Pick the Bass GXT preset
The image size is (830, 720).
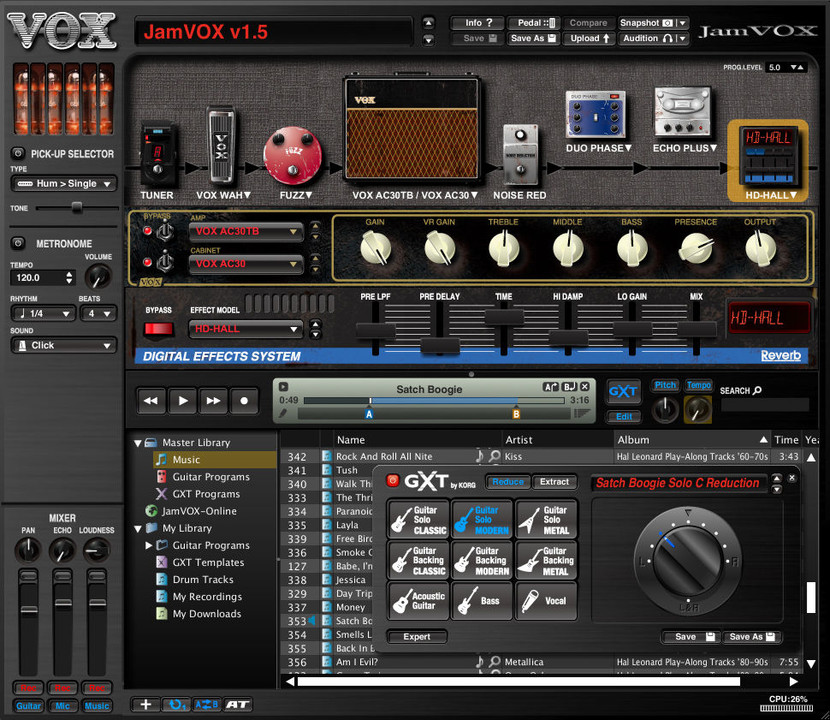click(x=484, y=601)
